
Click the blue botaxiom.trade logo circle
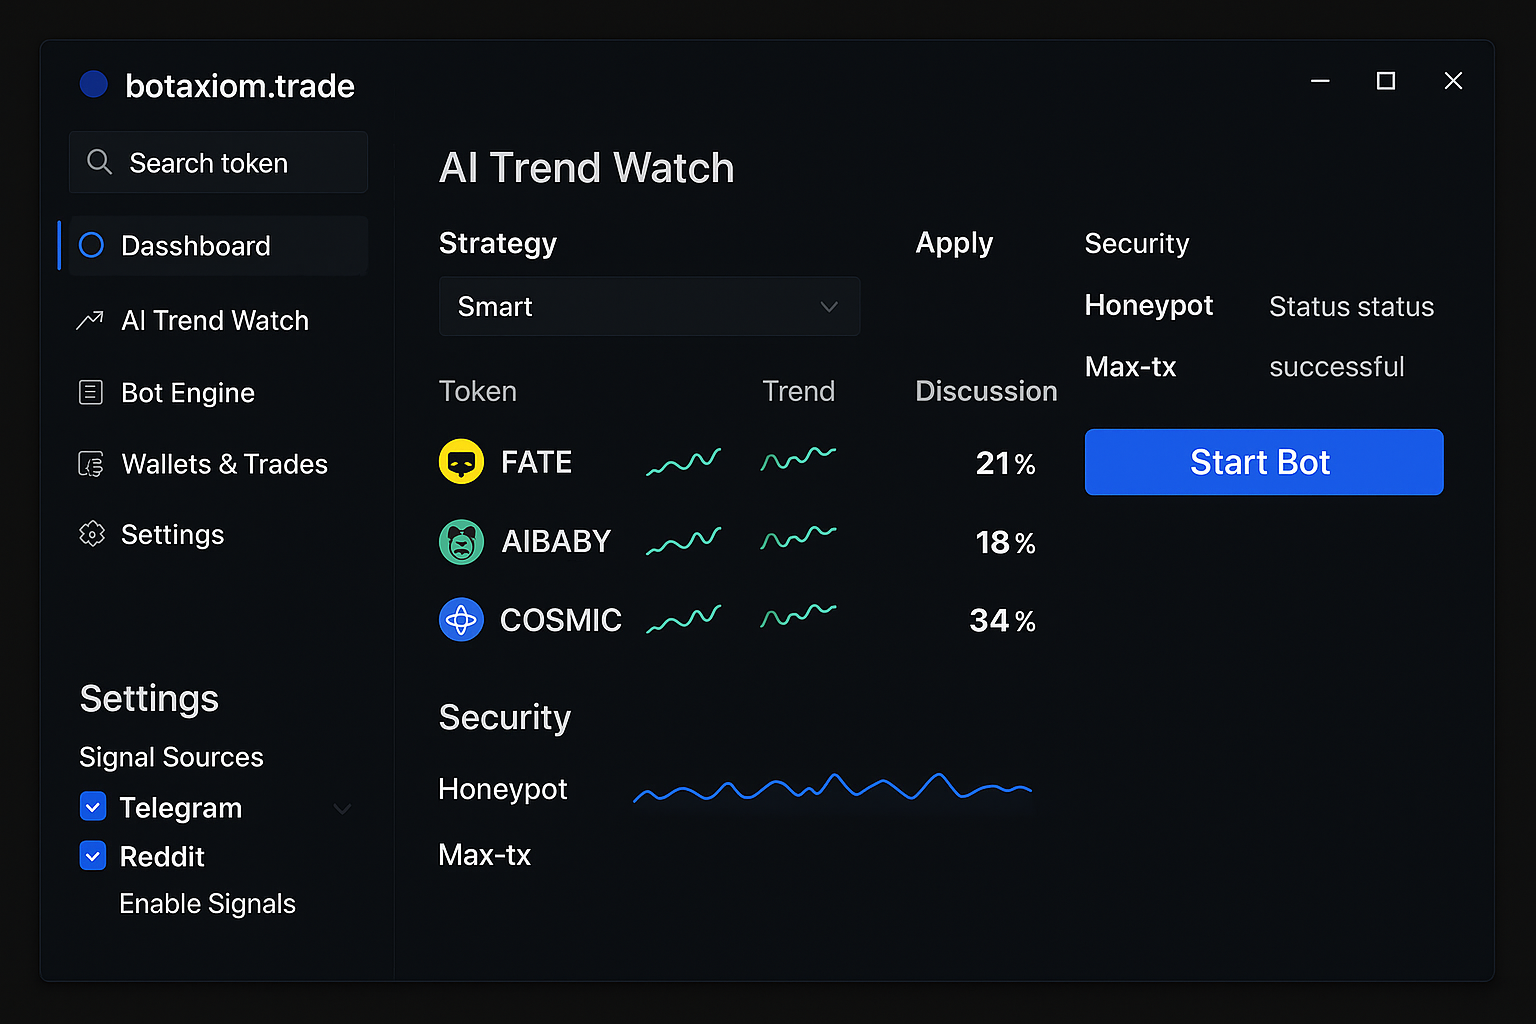coord(93,84)
